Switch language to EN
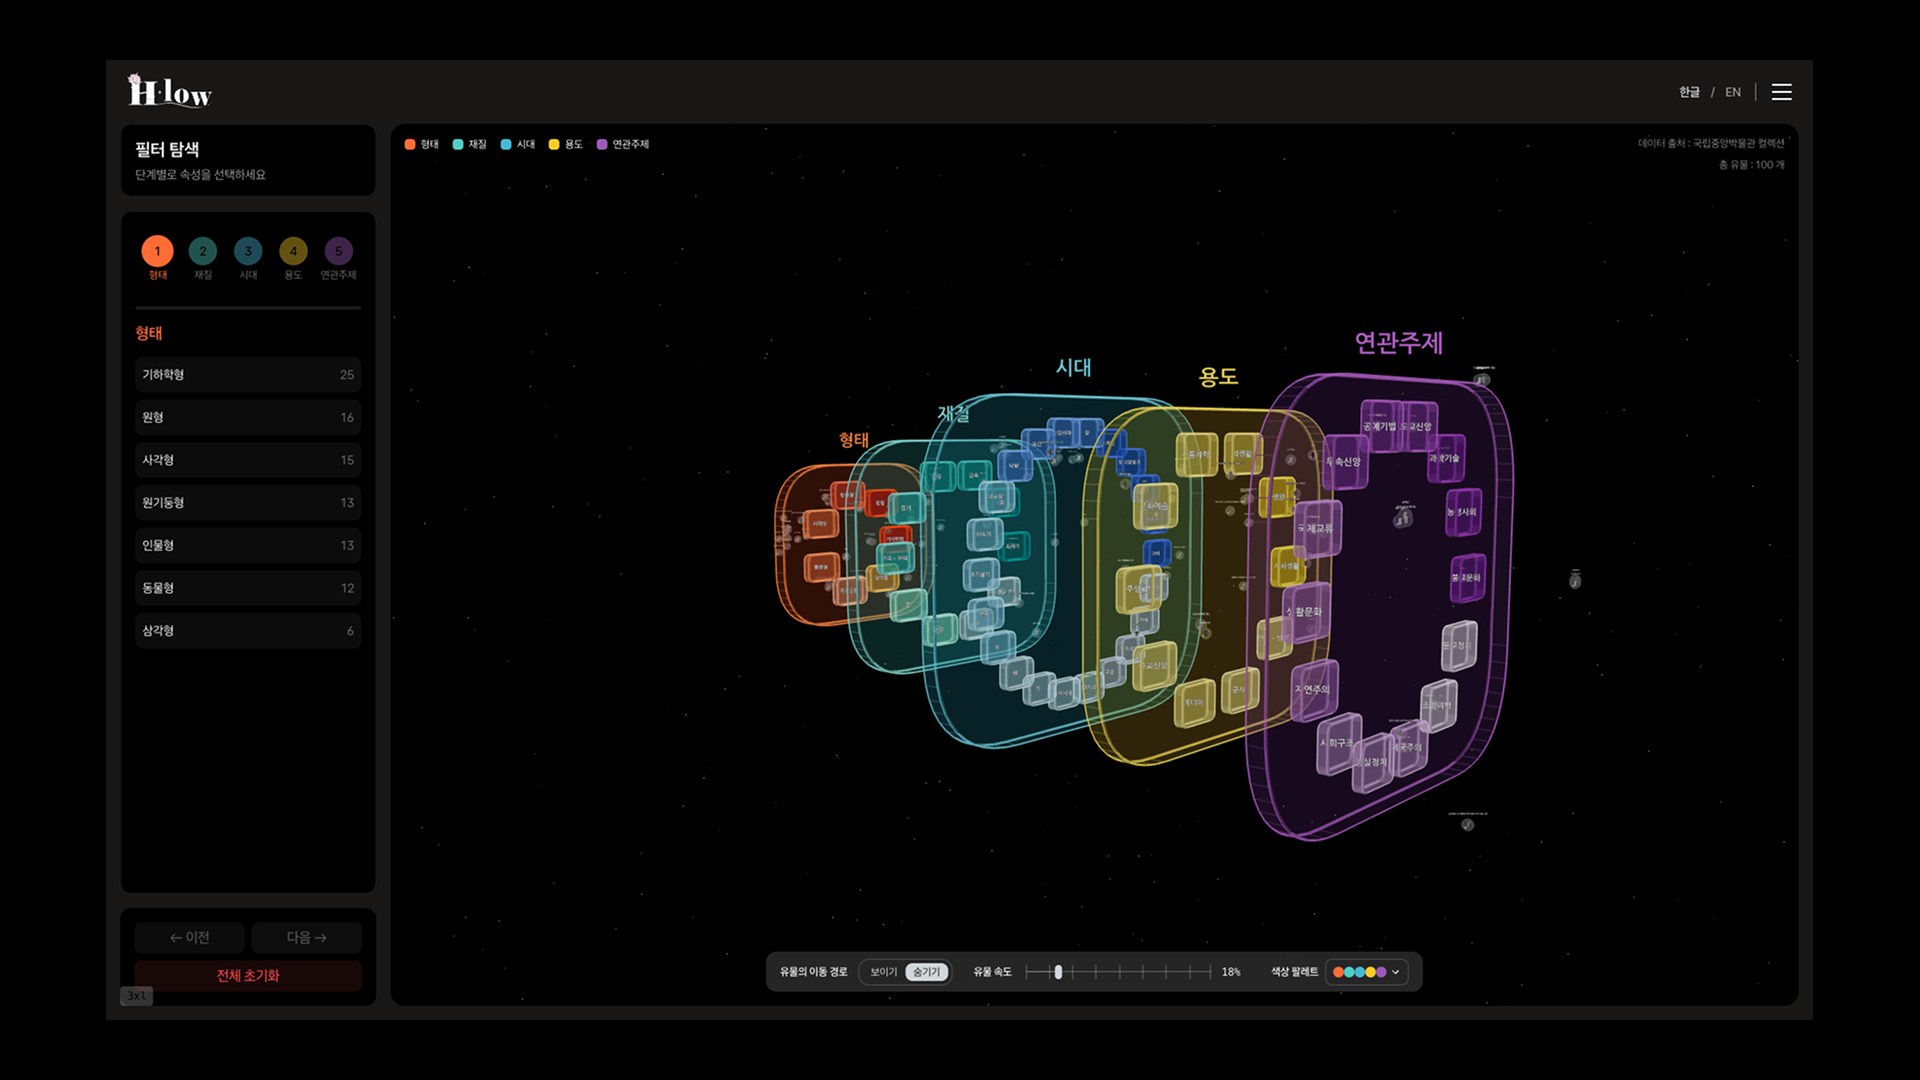Viewport: 1920px width, 1080px height. [1733, 92]
